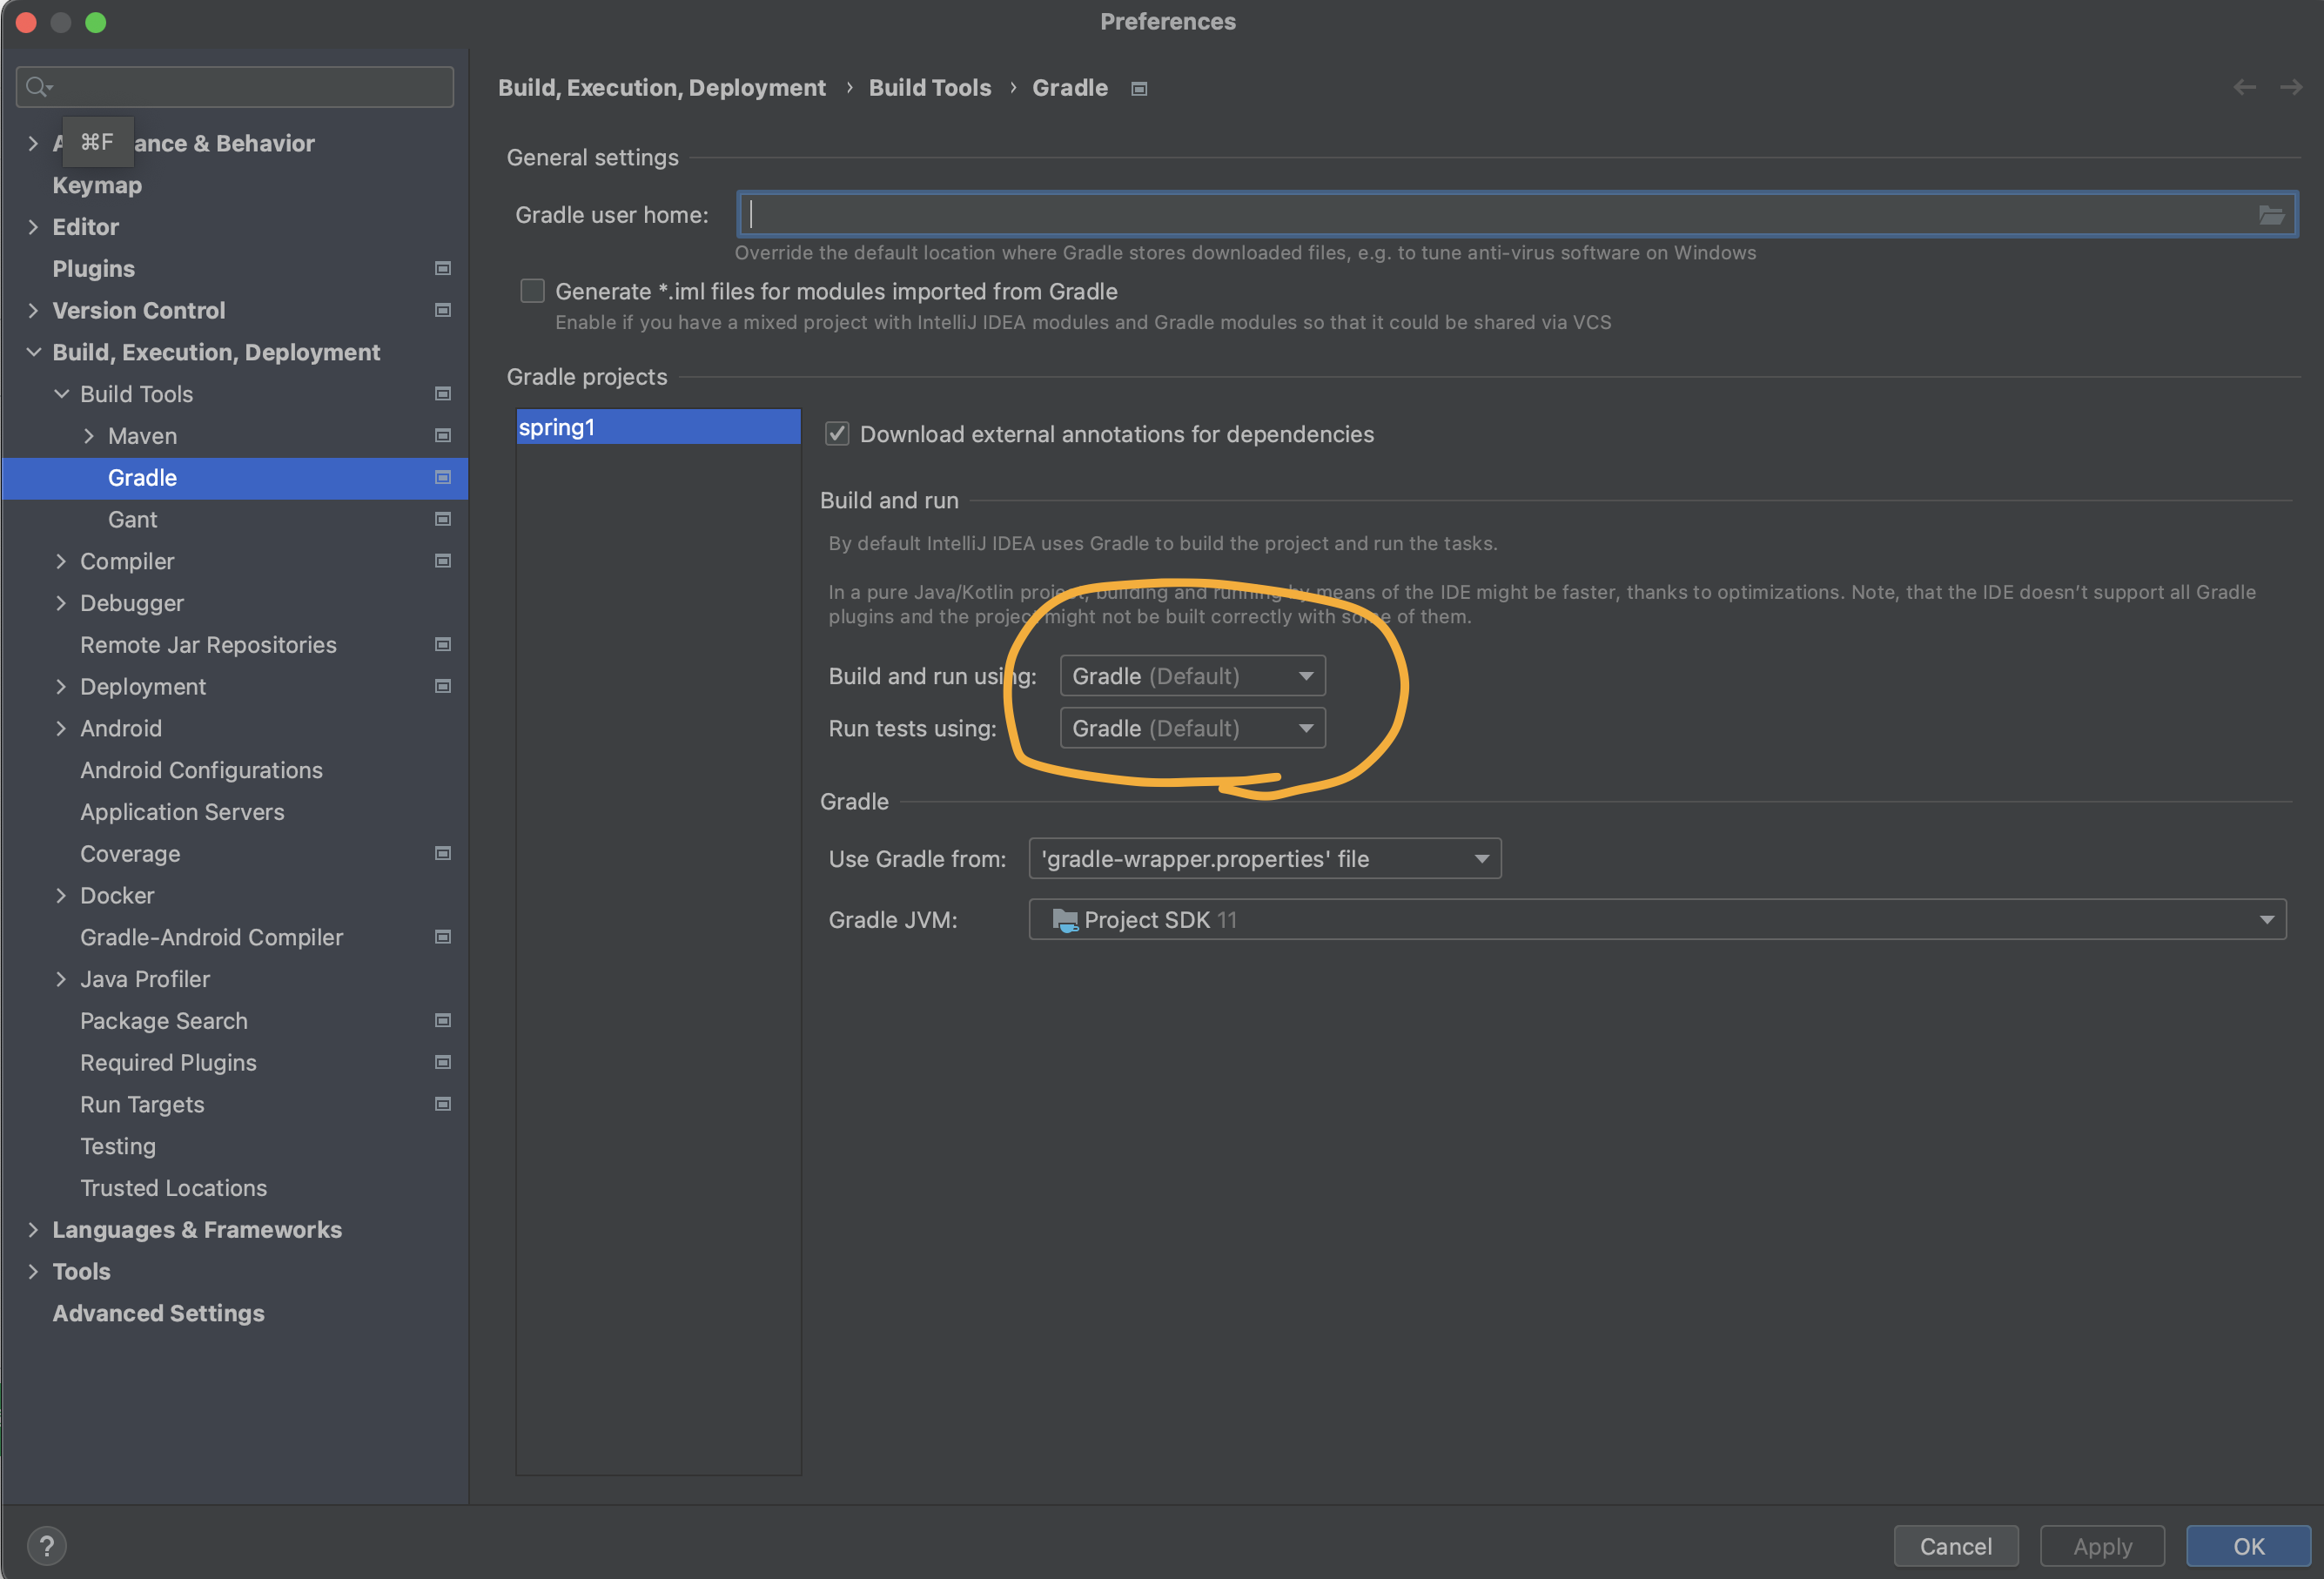
Task: Click Build, Execution, Deployment breadcrumb
Action: (662, 88)
